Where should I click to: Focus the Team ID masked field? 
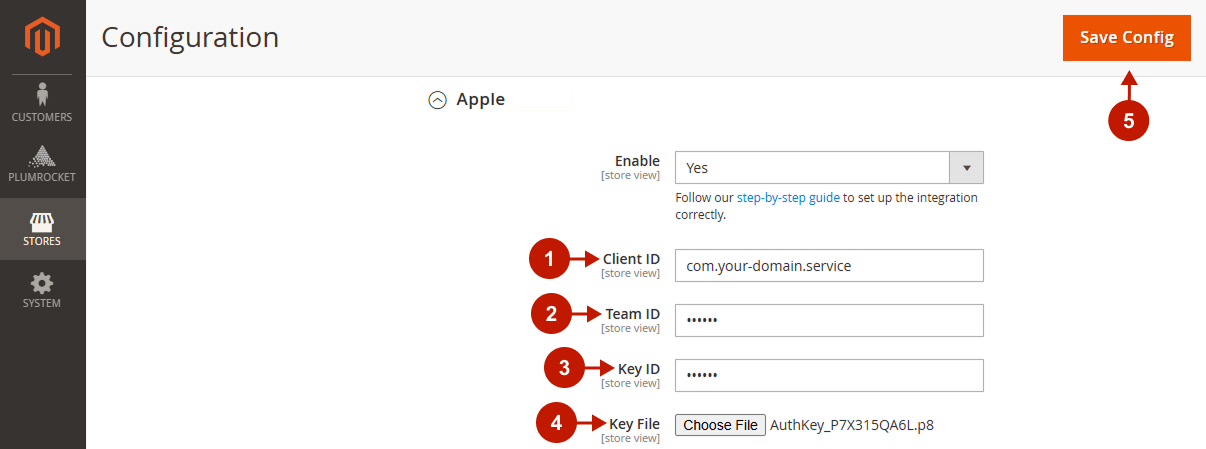point(829,321)
